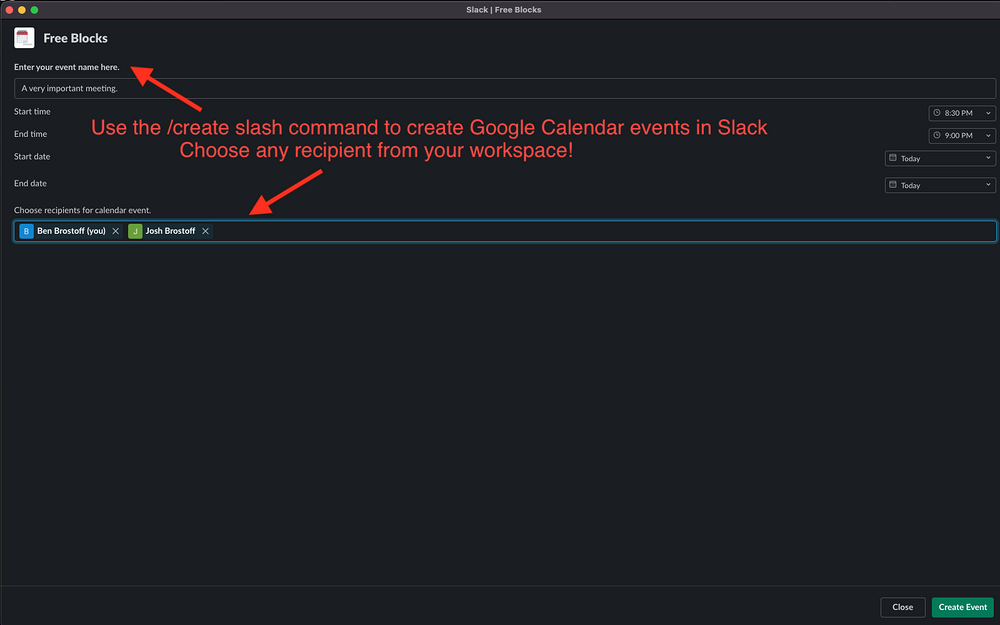The image size is (1000, 625).
Task: Click the green fullscreen window button
Action: (34, 10)
